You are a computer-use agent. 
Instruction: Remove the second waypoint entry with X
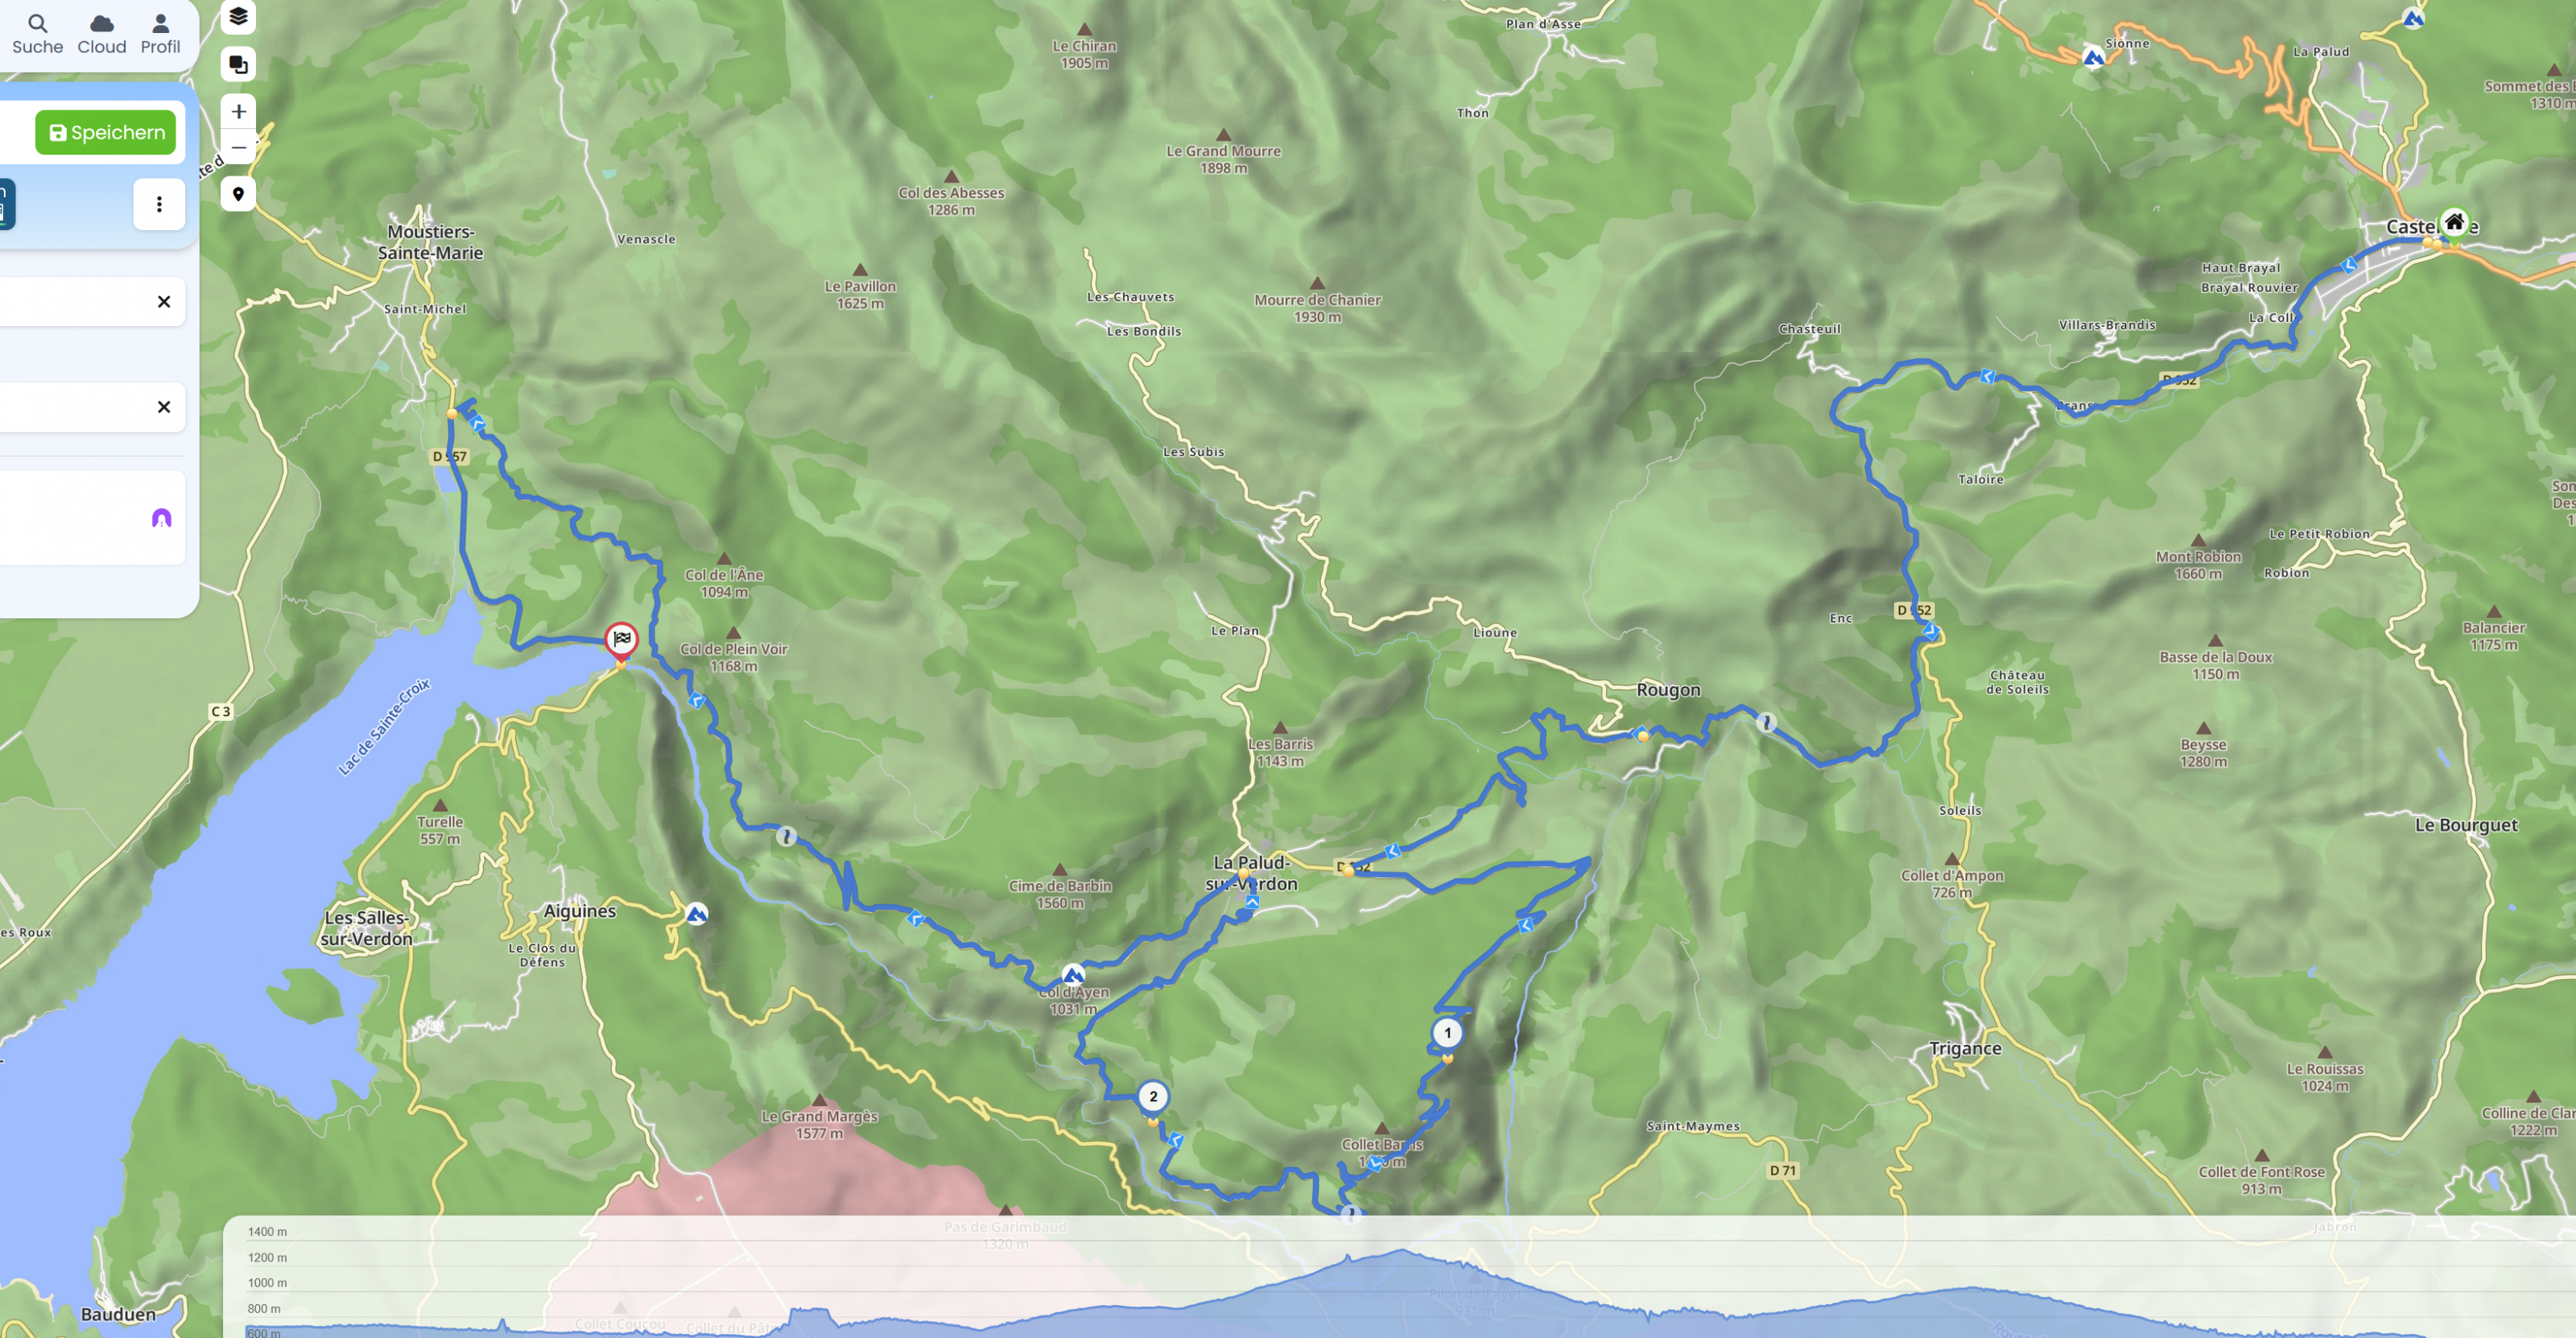(164, 407)
